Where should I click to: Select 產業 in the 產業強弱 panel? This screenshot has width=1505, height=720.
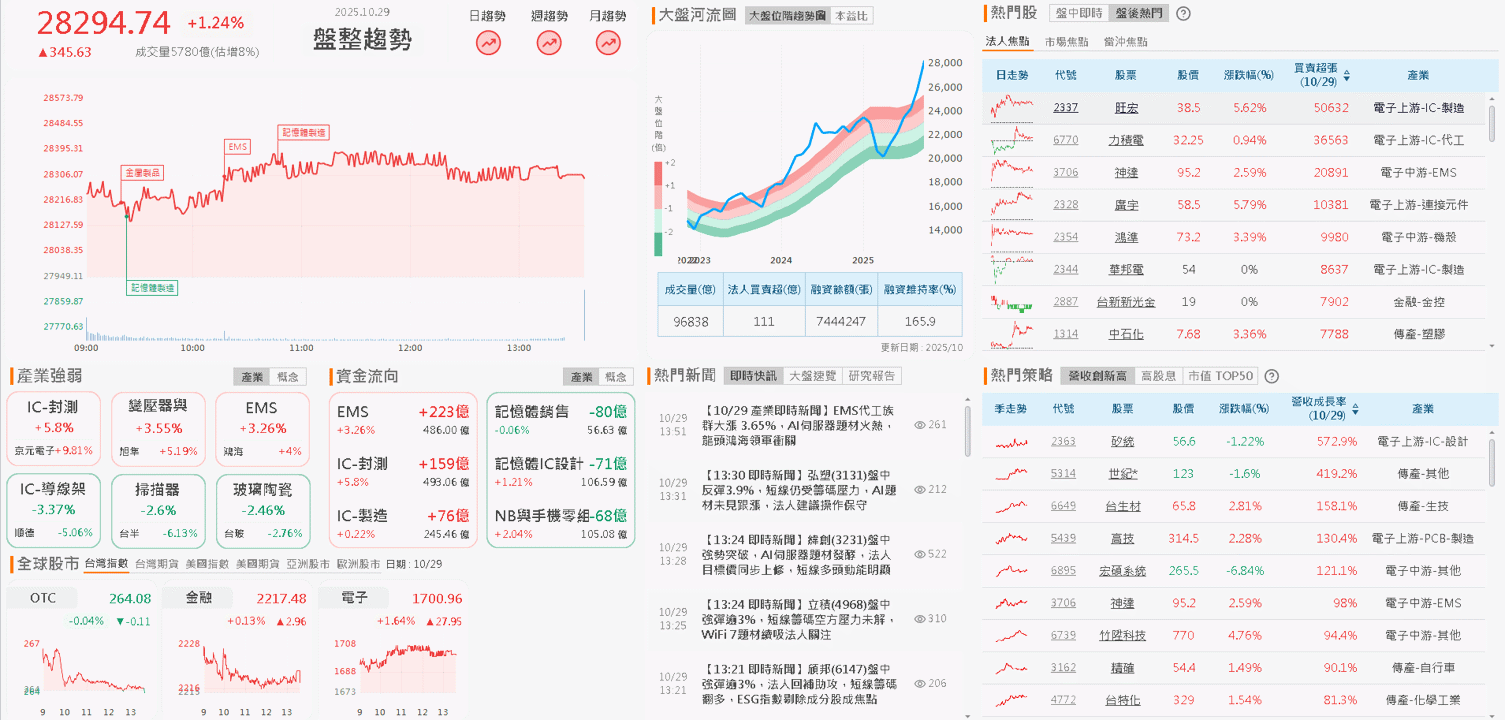252,377
